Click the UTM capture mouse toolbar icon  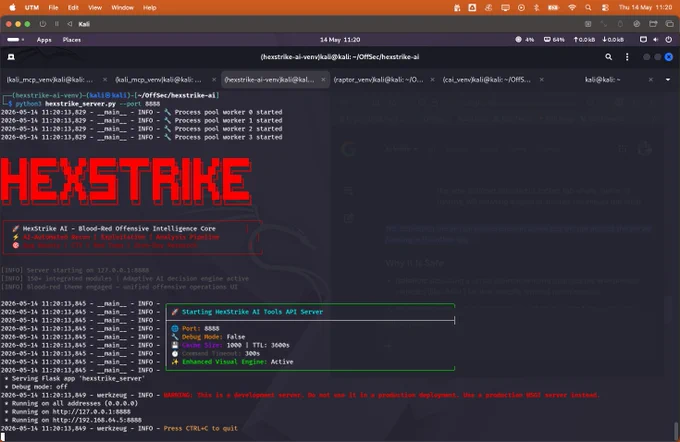click(588, 24)
